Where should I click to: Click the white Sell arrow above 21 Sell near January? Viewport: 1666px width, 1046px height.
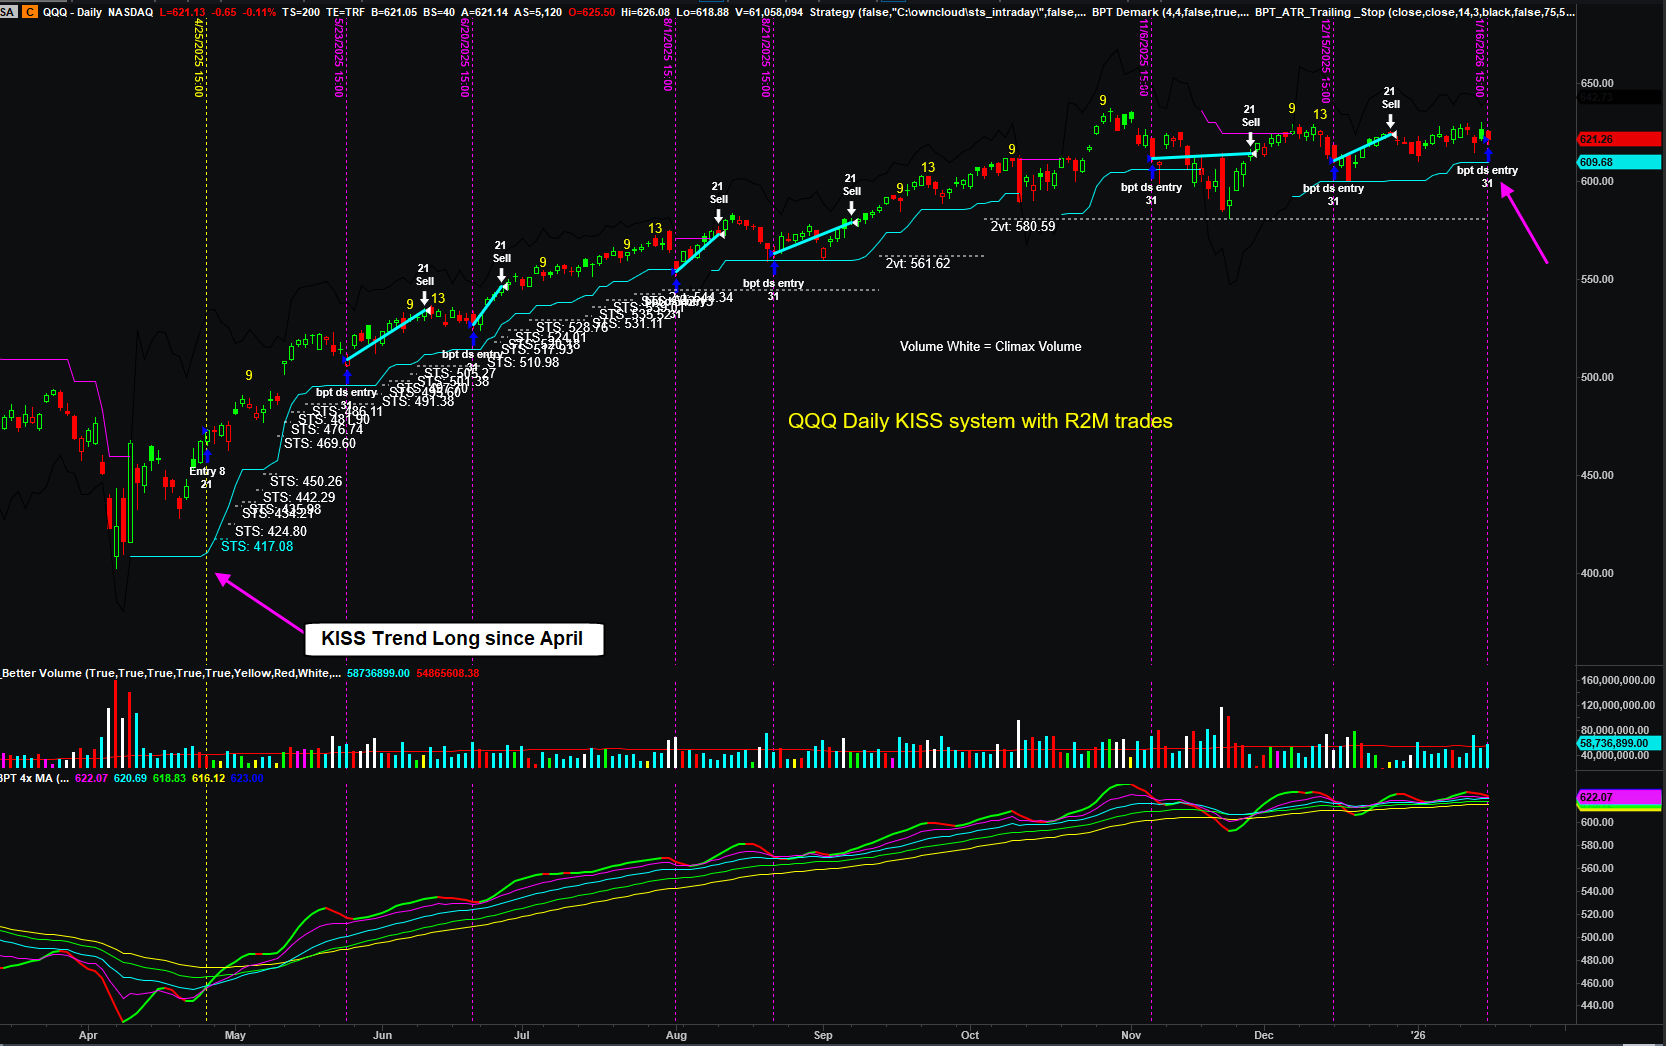pyautogui.click(x=1390, y=121)
